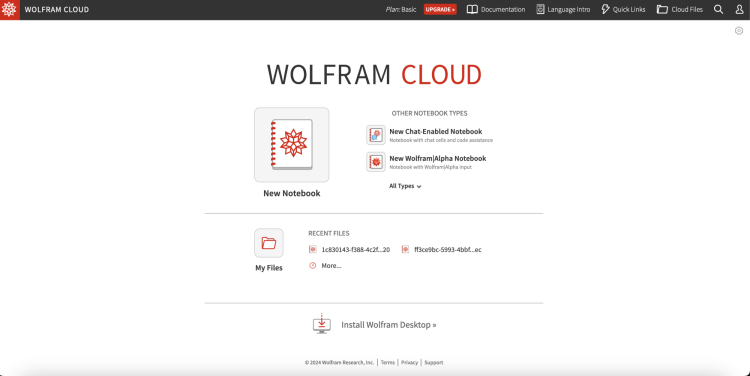Click the UPGRADE button
The image size is (750, 376).
(x=440, y=10)
